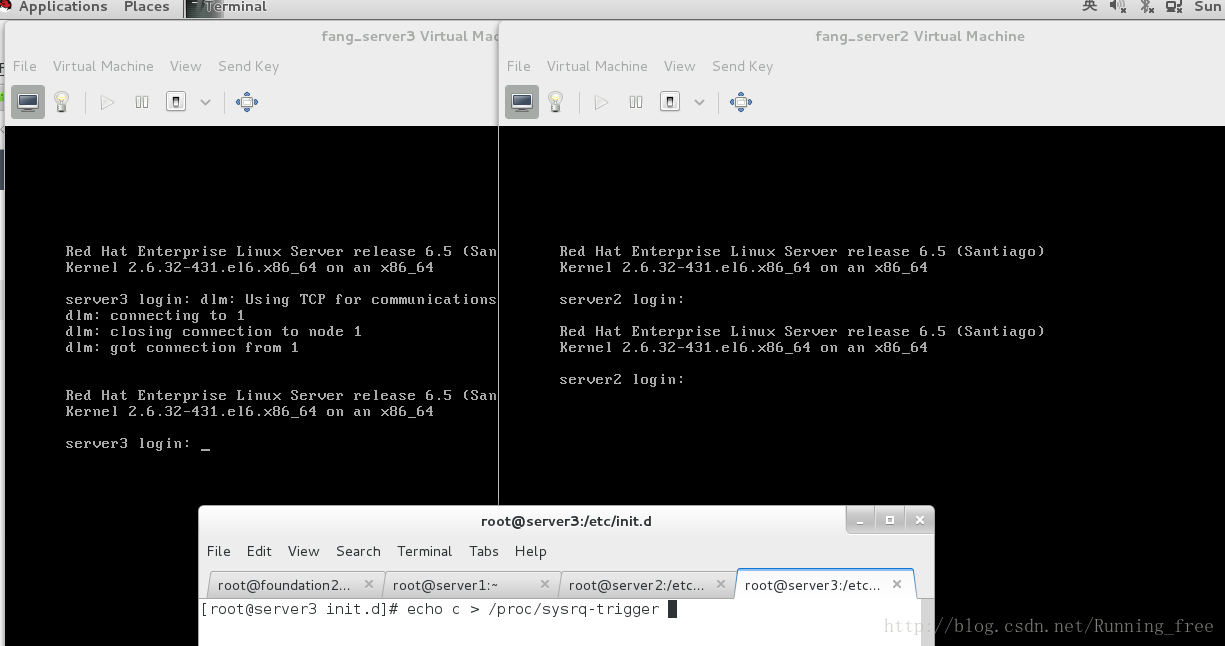Image resolution: width=1225 pixels, height=646 pixels.
Task: Open Send Key menu in fang_server2 window
Action: pyautogui.click(x=742, y=66)
